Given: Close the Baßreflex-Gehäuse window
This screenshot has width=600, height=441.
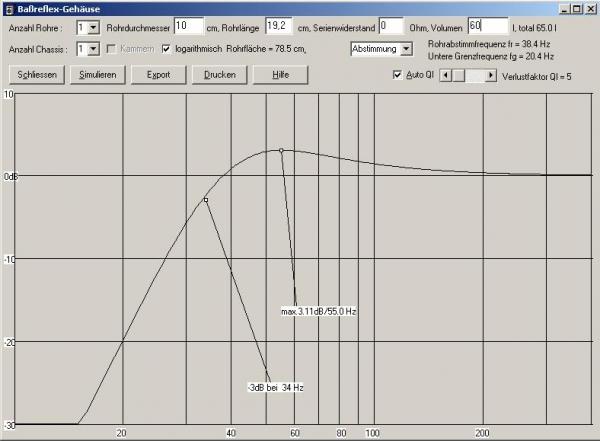Looking at the screenshot, I should pos(589,8).
